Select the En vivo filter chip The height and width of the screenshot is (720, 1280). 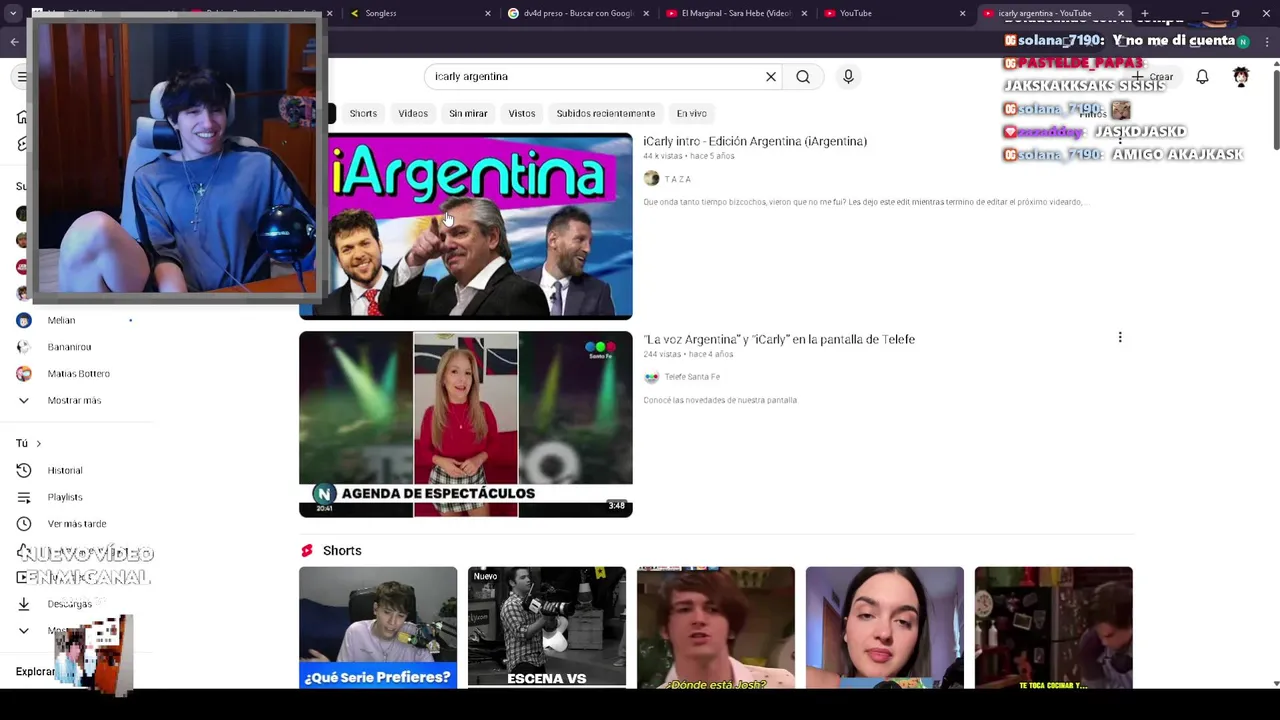(691, 113)
